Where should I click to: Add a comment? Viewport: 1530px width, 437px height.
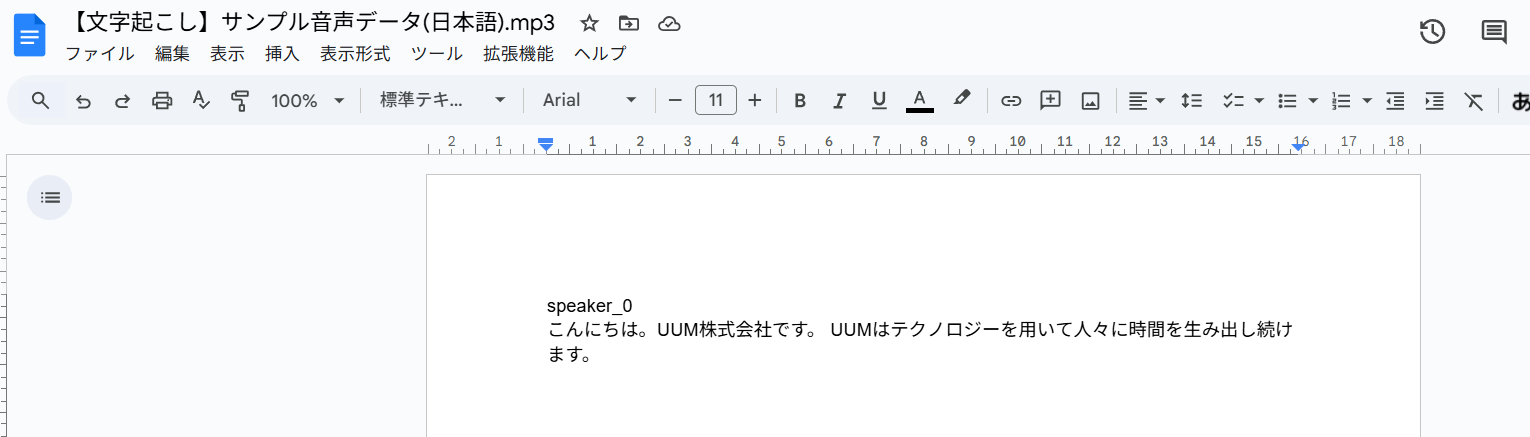(1050, 100)
